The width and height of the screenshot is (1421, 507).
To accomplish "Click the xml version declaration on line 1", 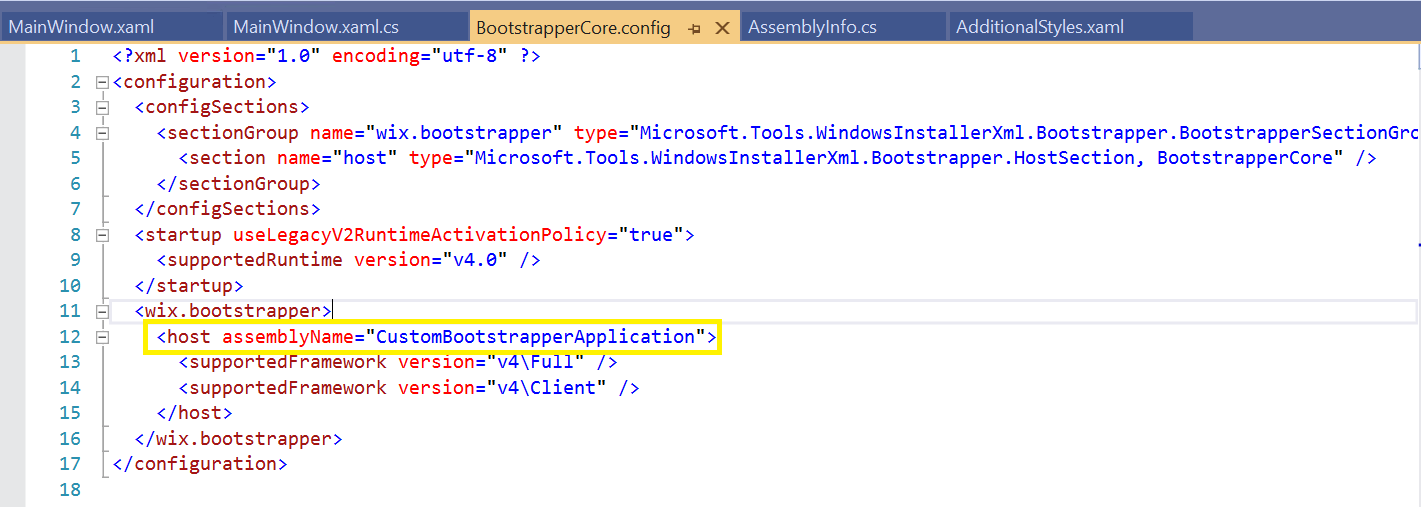I will (x=326, y=56).
